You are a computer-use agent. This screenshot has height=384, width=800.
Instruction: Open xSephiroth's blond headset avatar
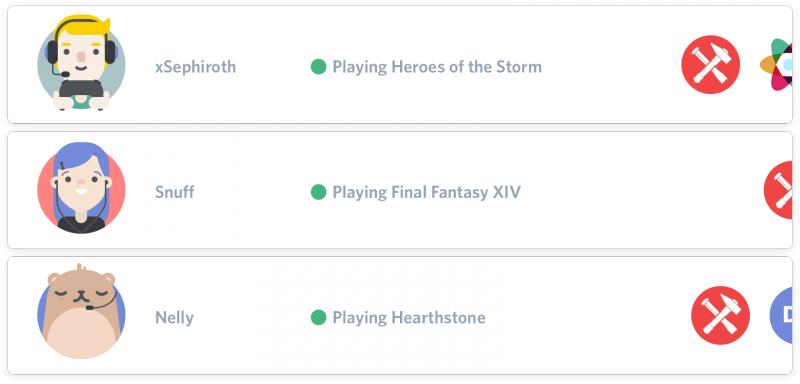pyautogui.click(x=81, y=63)
